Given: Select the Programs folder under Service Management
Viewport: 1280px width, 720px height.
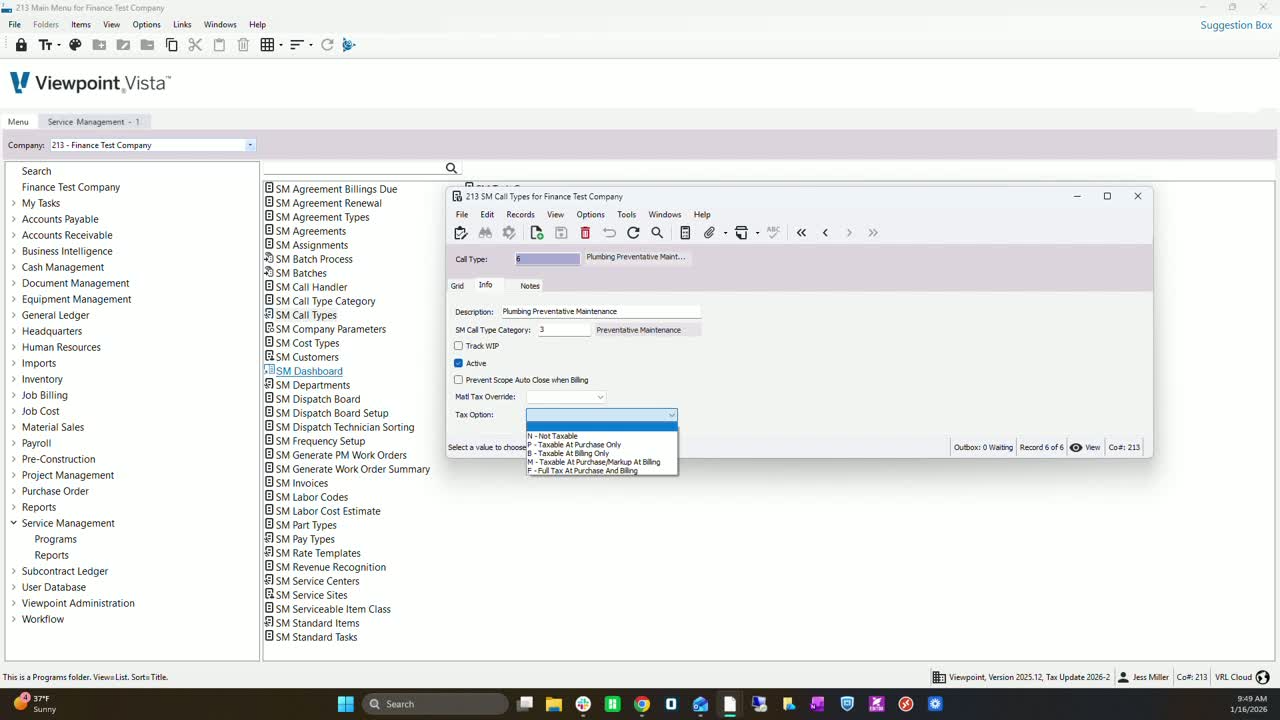Looking at the screenshot, I should 56,539.
